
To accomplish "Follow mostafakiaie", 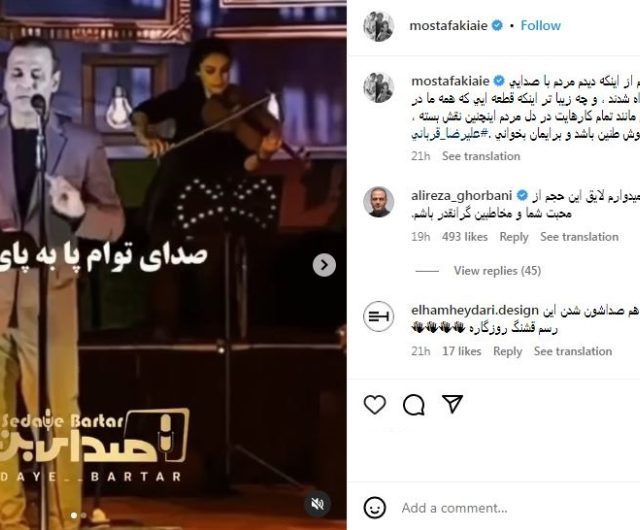I will tap(540, 25).
